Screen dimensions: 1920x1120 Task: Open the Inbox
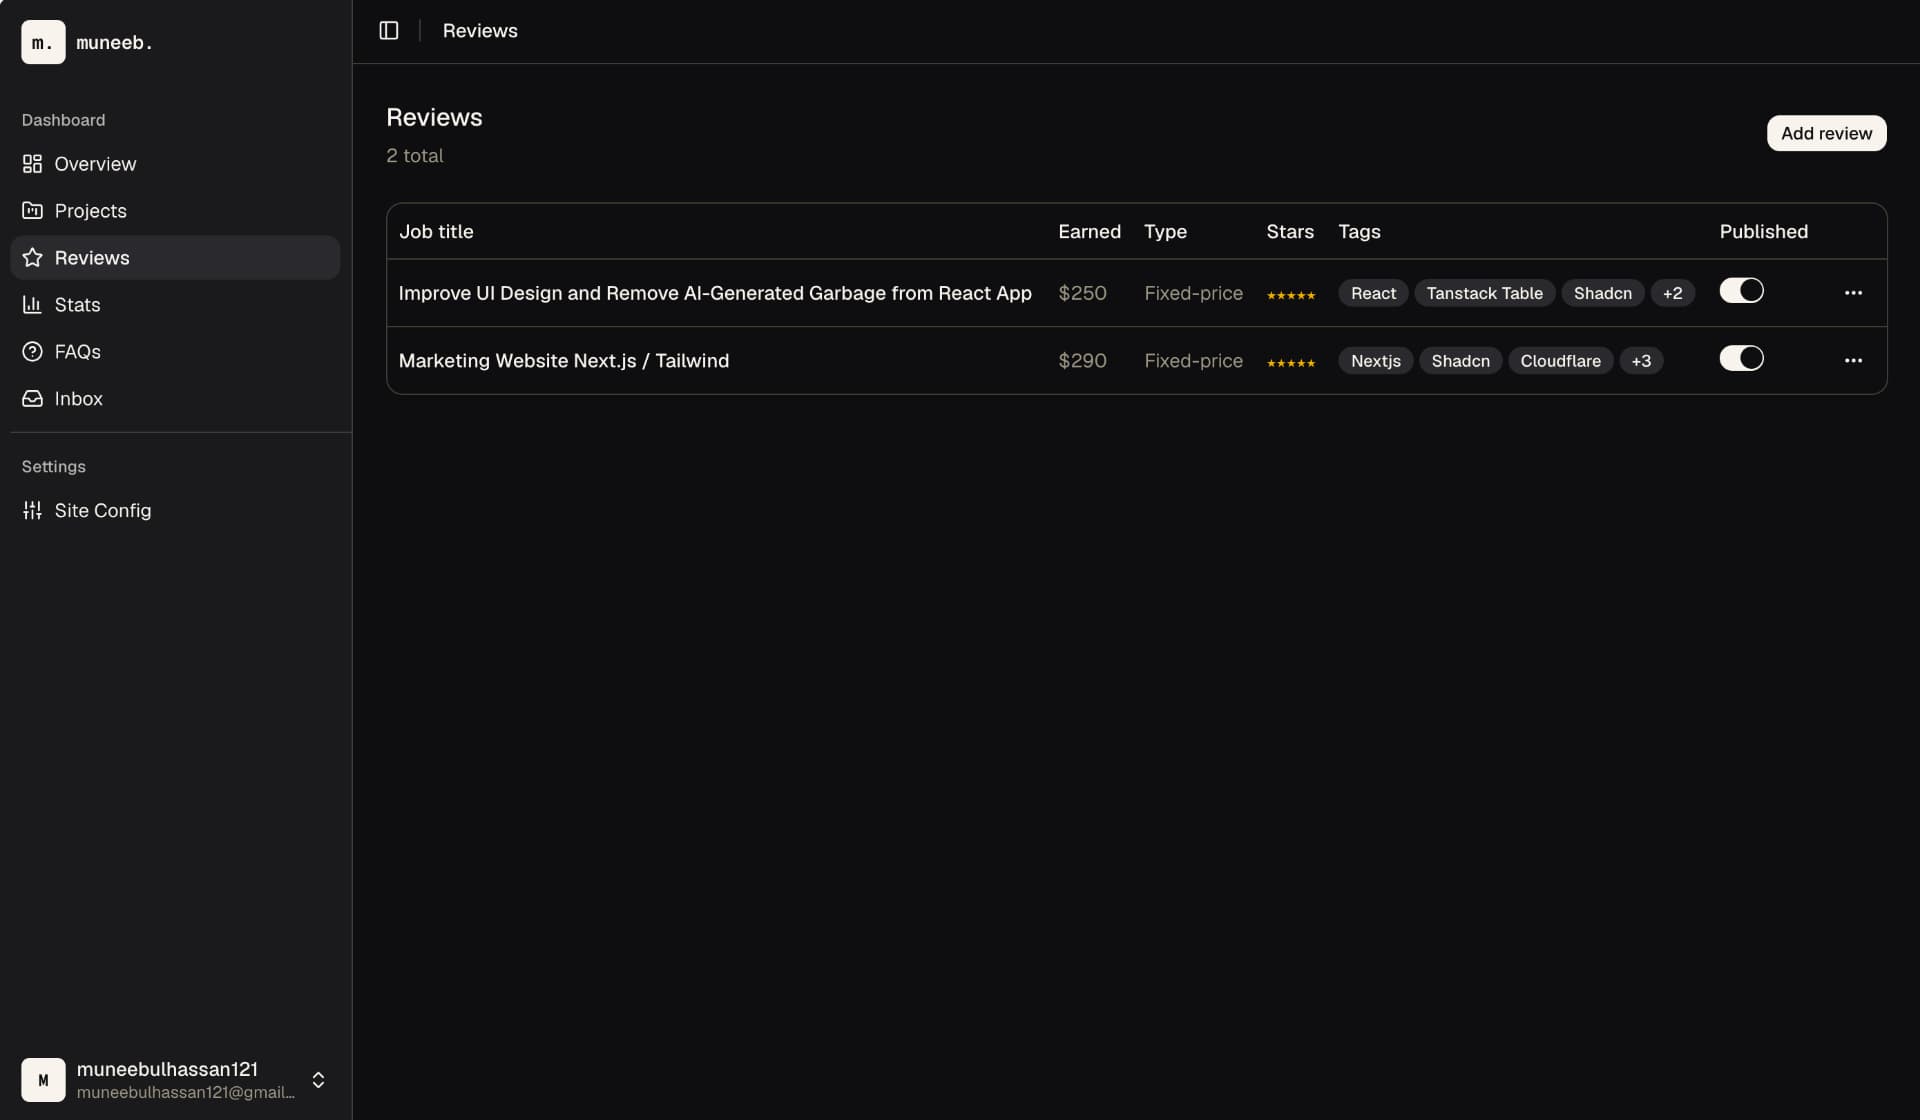175,399
